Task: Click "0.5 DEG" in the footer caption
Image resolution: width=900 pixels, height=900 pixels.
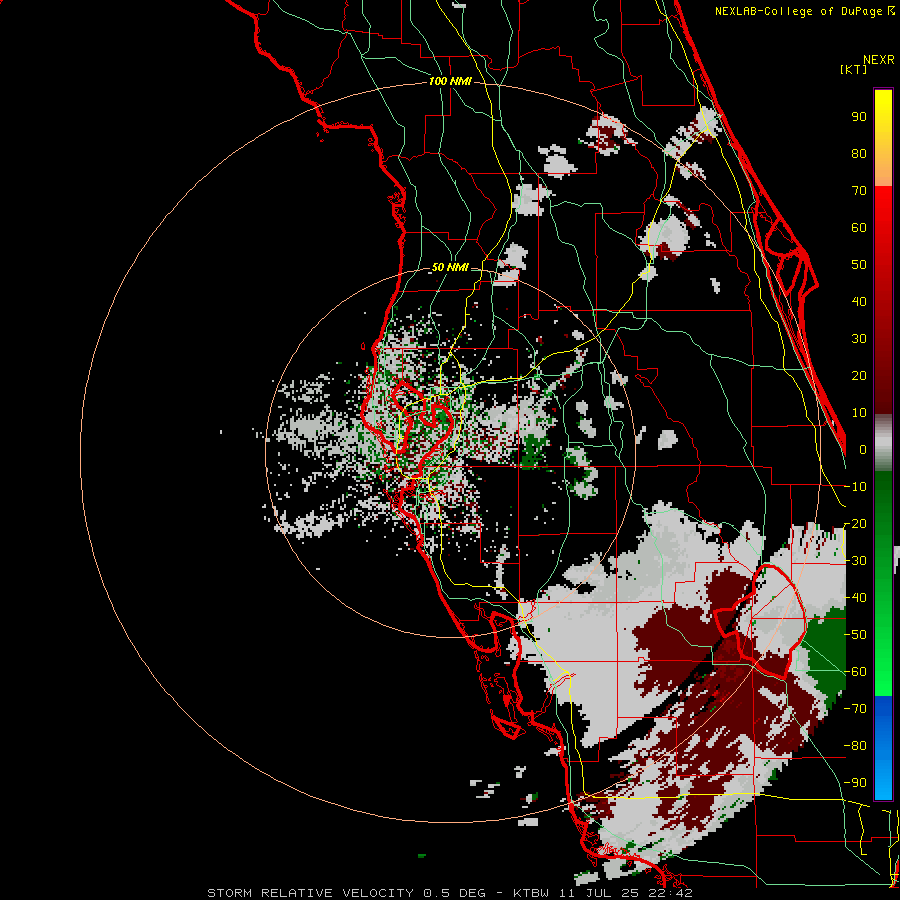Action: 455,893
